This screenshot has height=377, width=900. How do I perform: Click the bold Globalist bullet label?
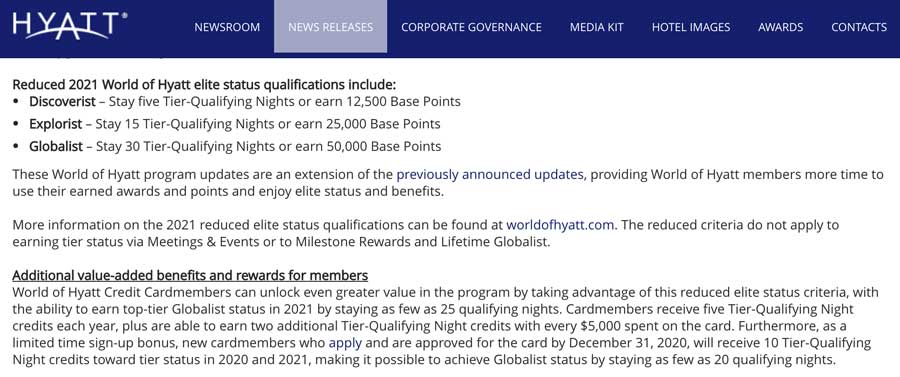[x=56, y=146]
